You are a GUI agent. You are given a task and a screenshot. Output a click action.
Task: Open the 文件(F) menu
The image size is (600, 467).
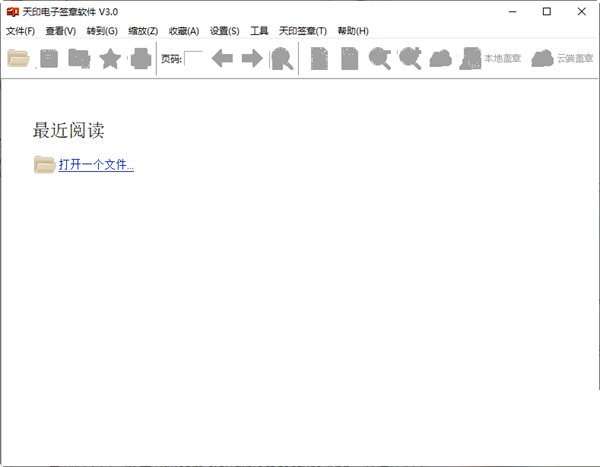pos(20,31)
